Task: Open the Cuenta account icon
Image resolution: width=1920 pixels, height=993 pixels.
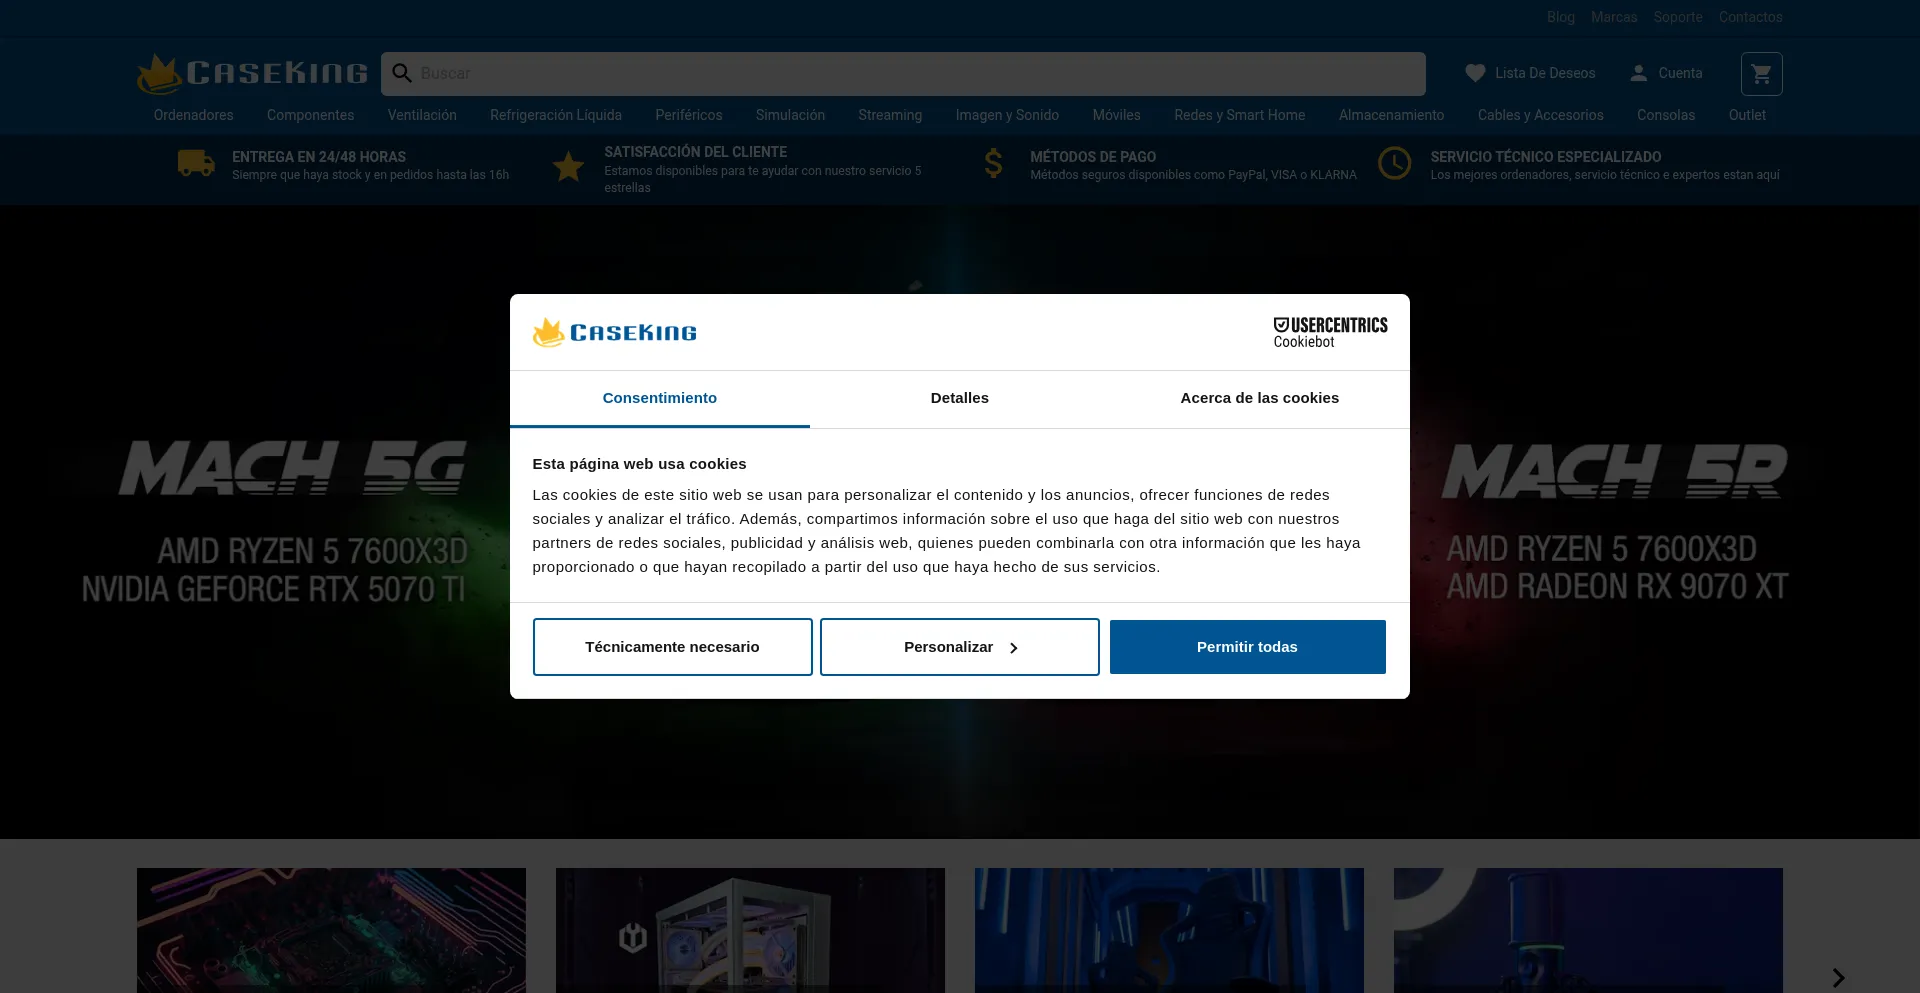Action: coord(1638,73)
